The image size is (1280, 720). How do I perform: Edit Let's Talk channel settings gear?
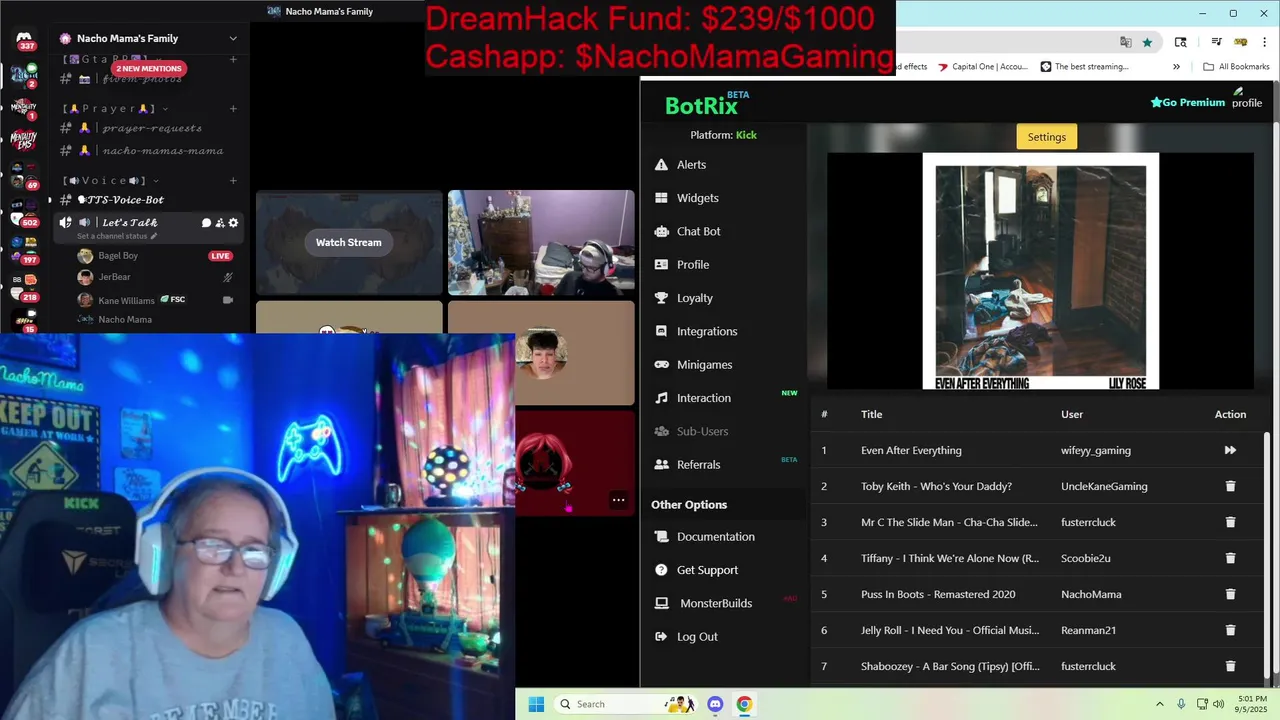[233, 223]
